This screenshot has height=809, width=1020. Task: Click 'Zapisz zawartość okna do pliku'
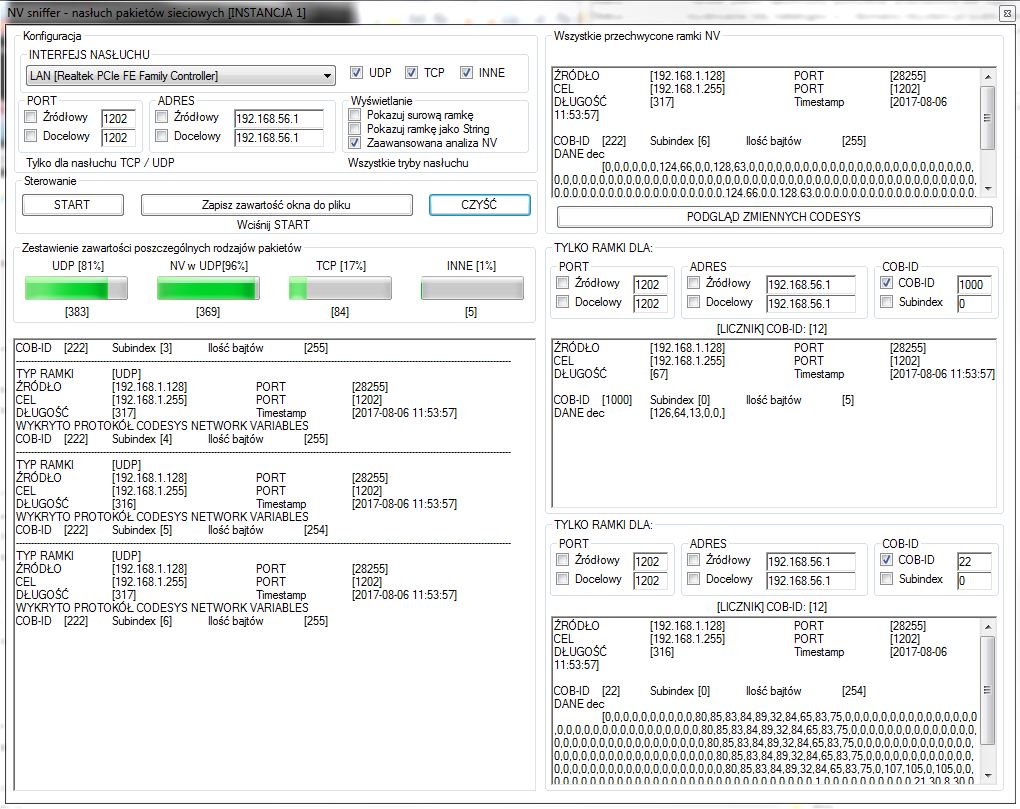click(276, 205)
